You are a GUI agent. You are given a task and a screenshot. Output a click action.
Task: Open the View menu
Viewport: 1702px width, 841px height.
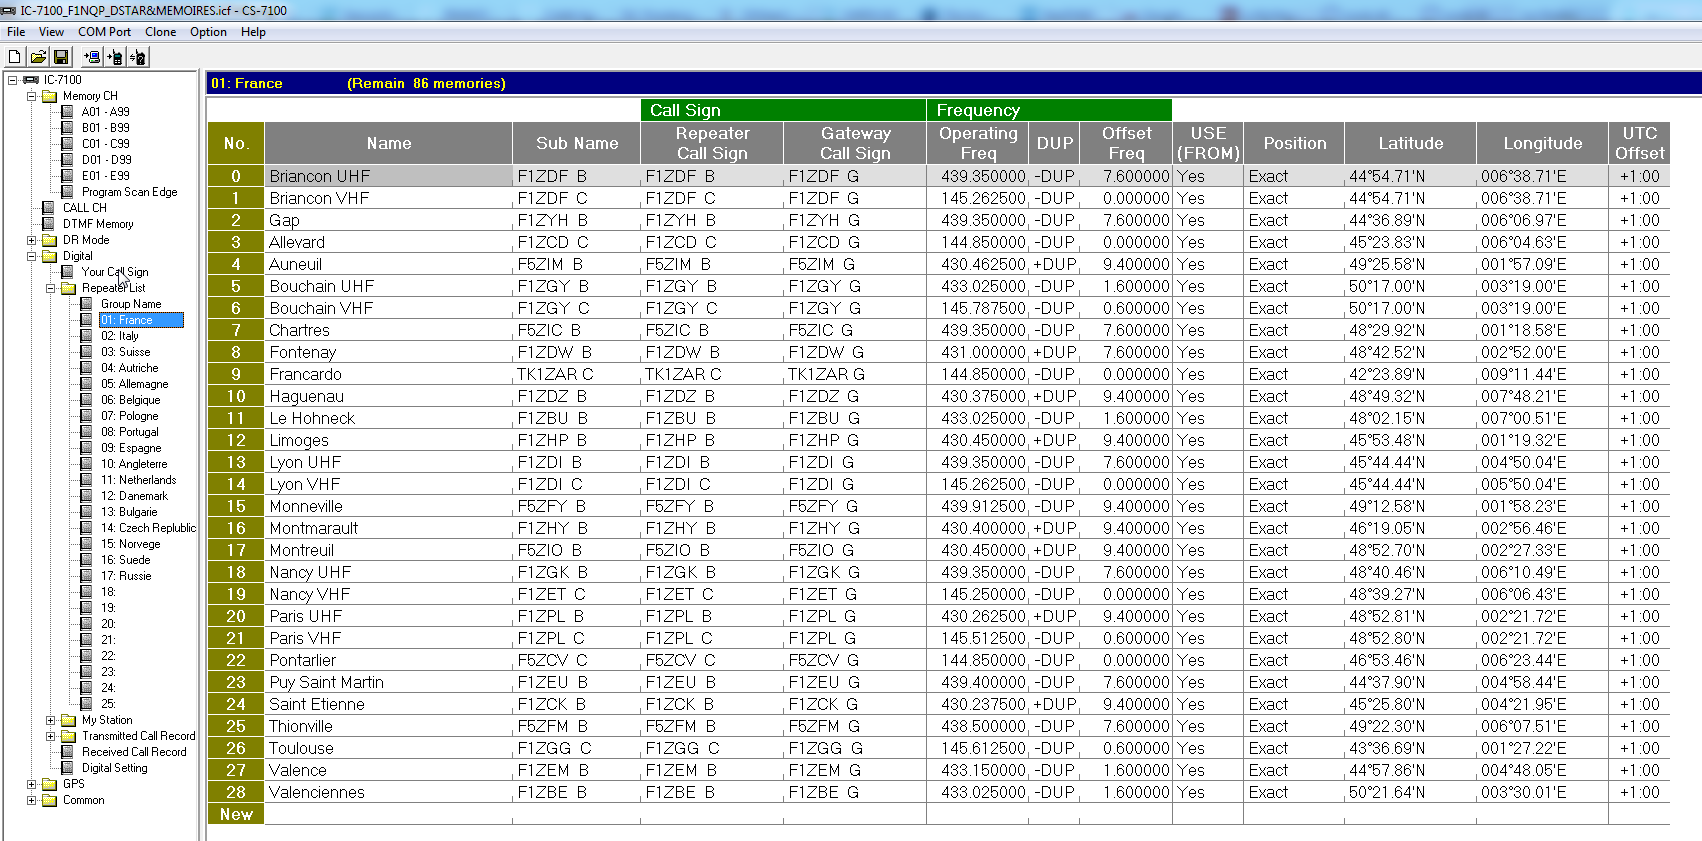[x=51, y=32]
